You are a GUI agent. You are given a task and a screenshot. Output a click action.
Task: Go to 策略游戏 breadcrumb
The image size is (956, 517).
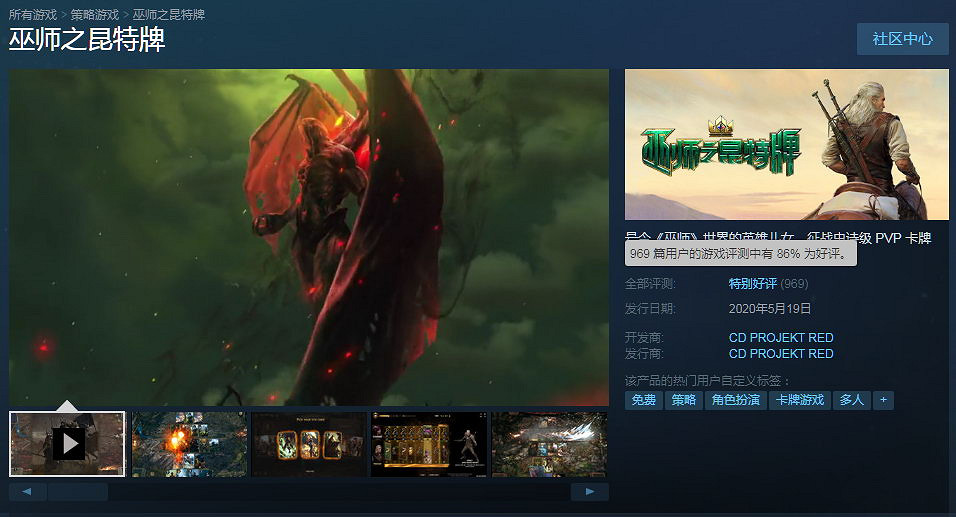[x=95, y=15]
